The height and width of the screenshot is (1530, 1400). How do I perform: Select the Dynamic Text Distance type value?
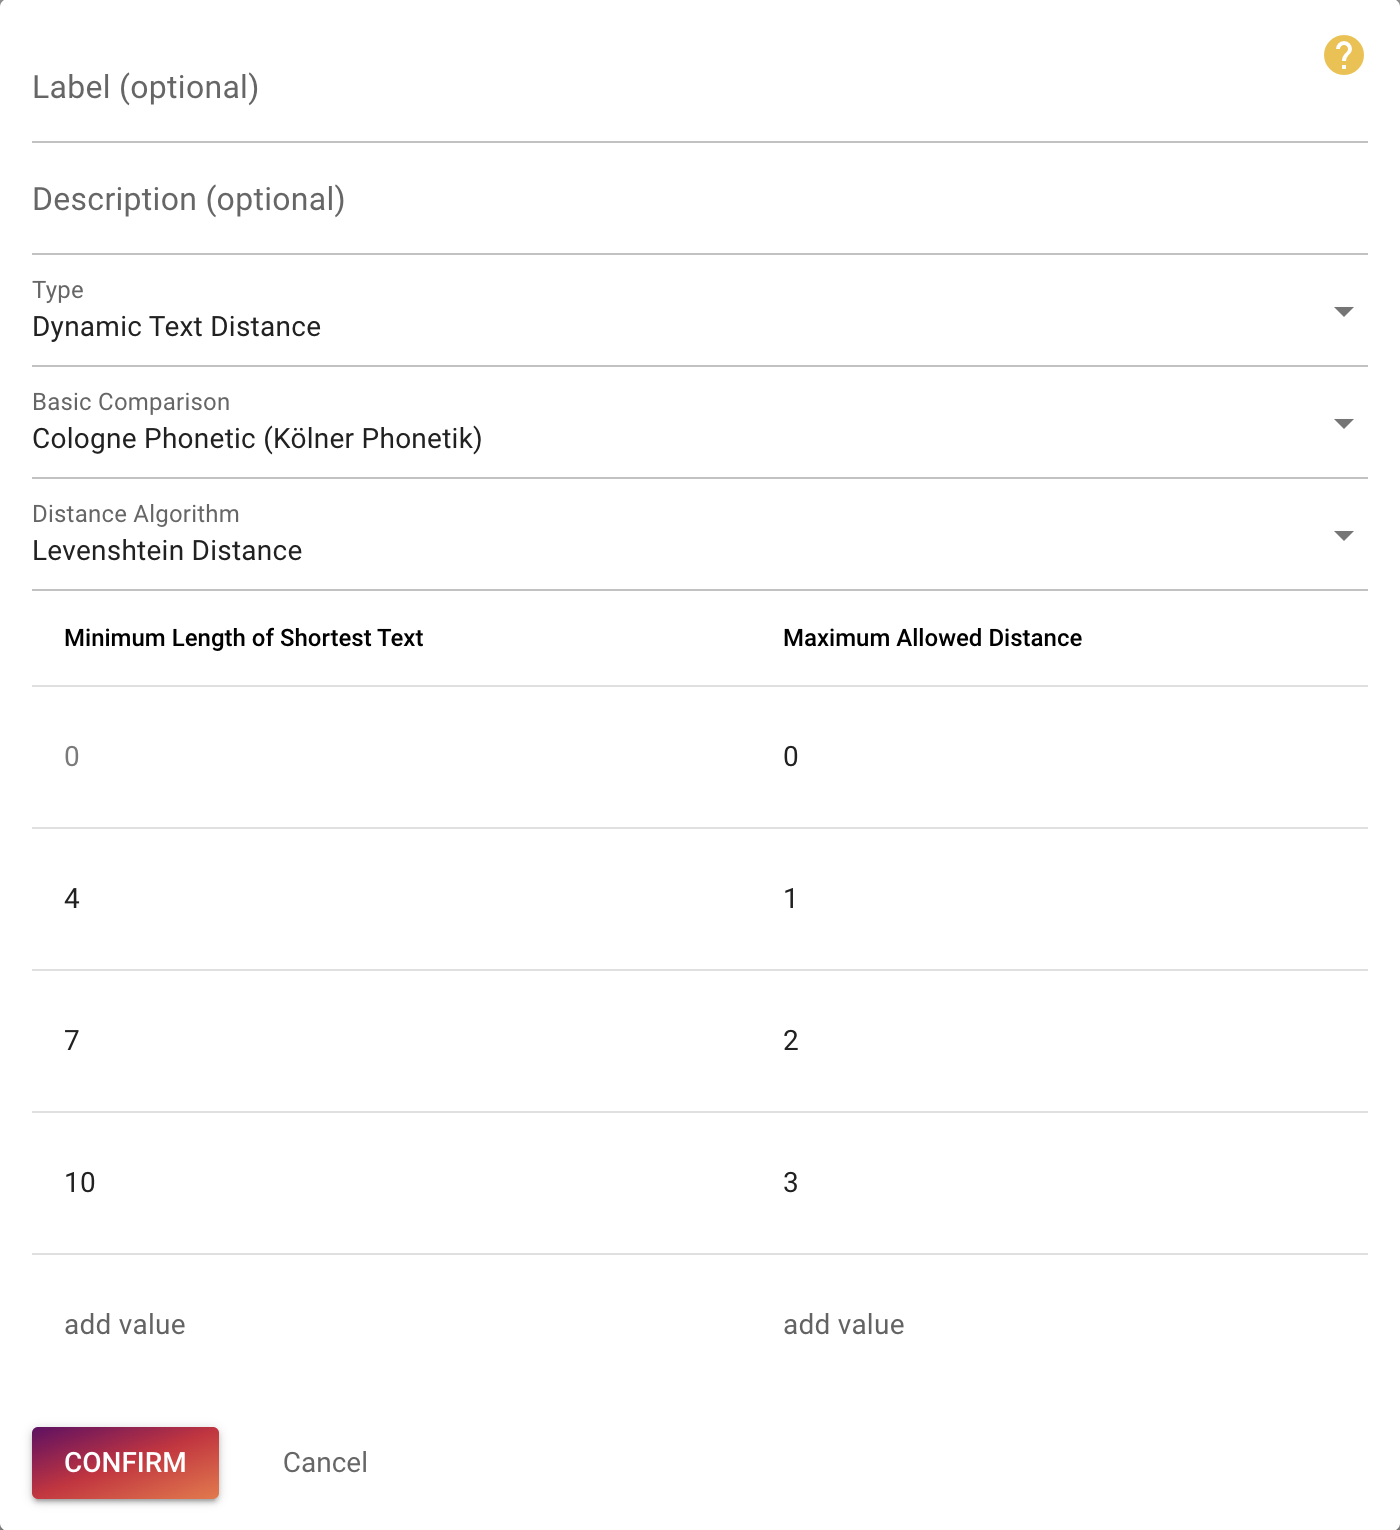tap(177, 327)
